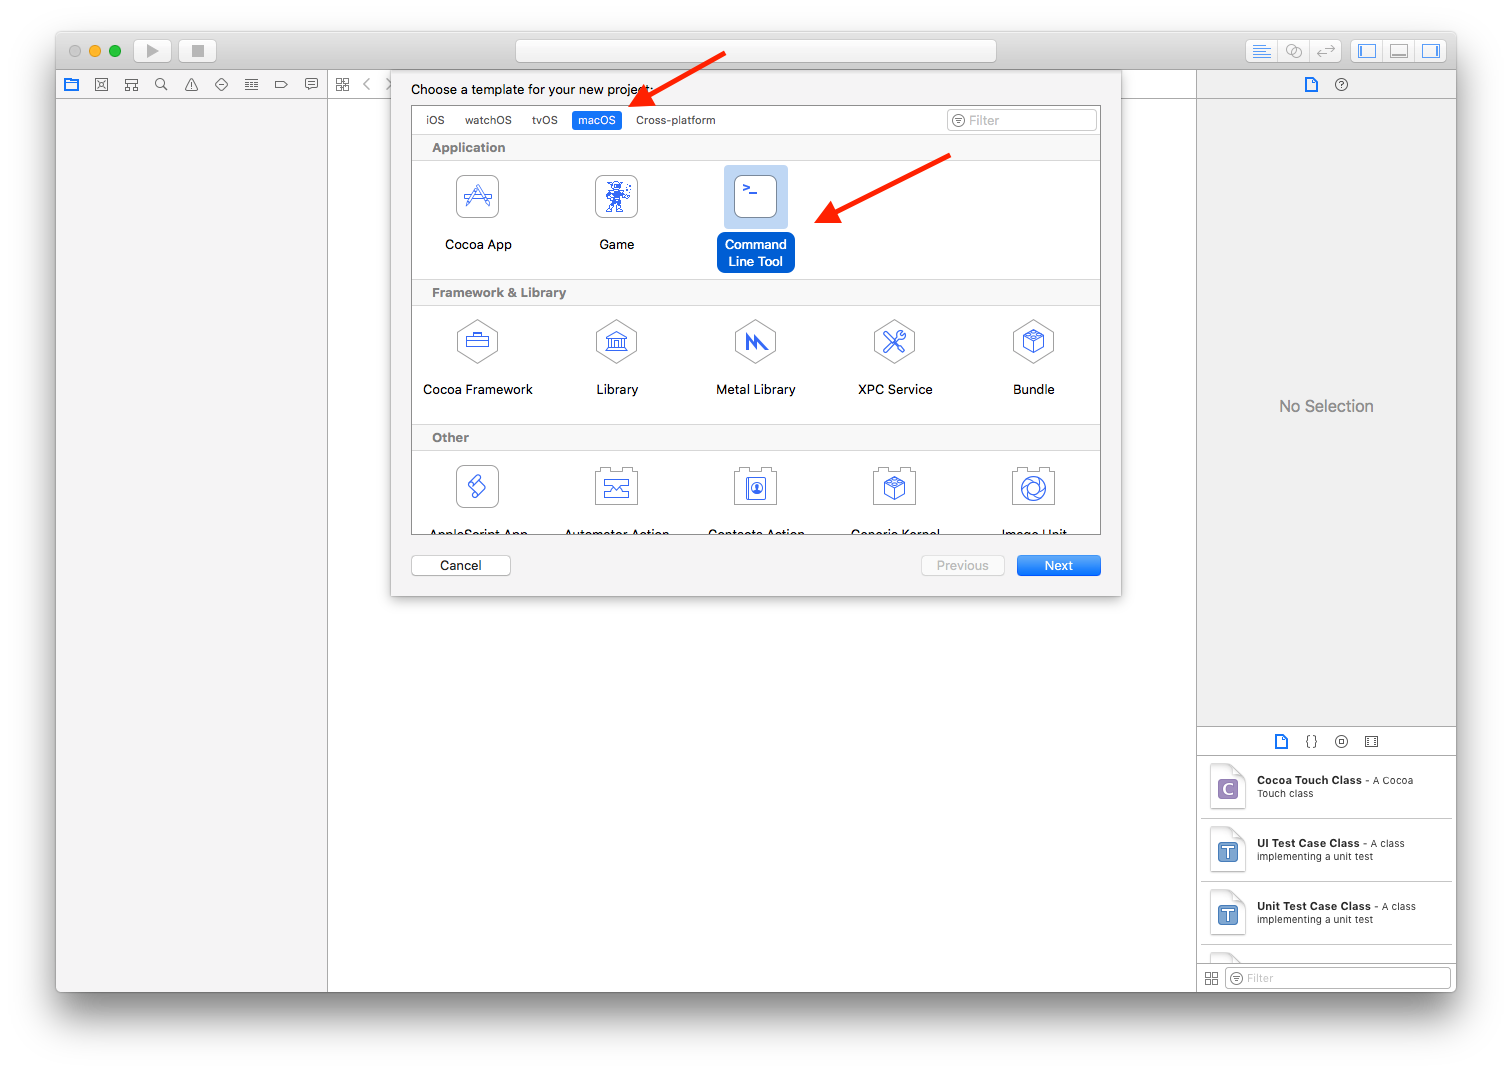Open the Issue navigator warning icon

[x=191, y=84]
